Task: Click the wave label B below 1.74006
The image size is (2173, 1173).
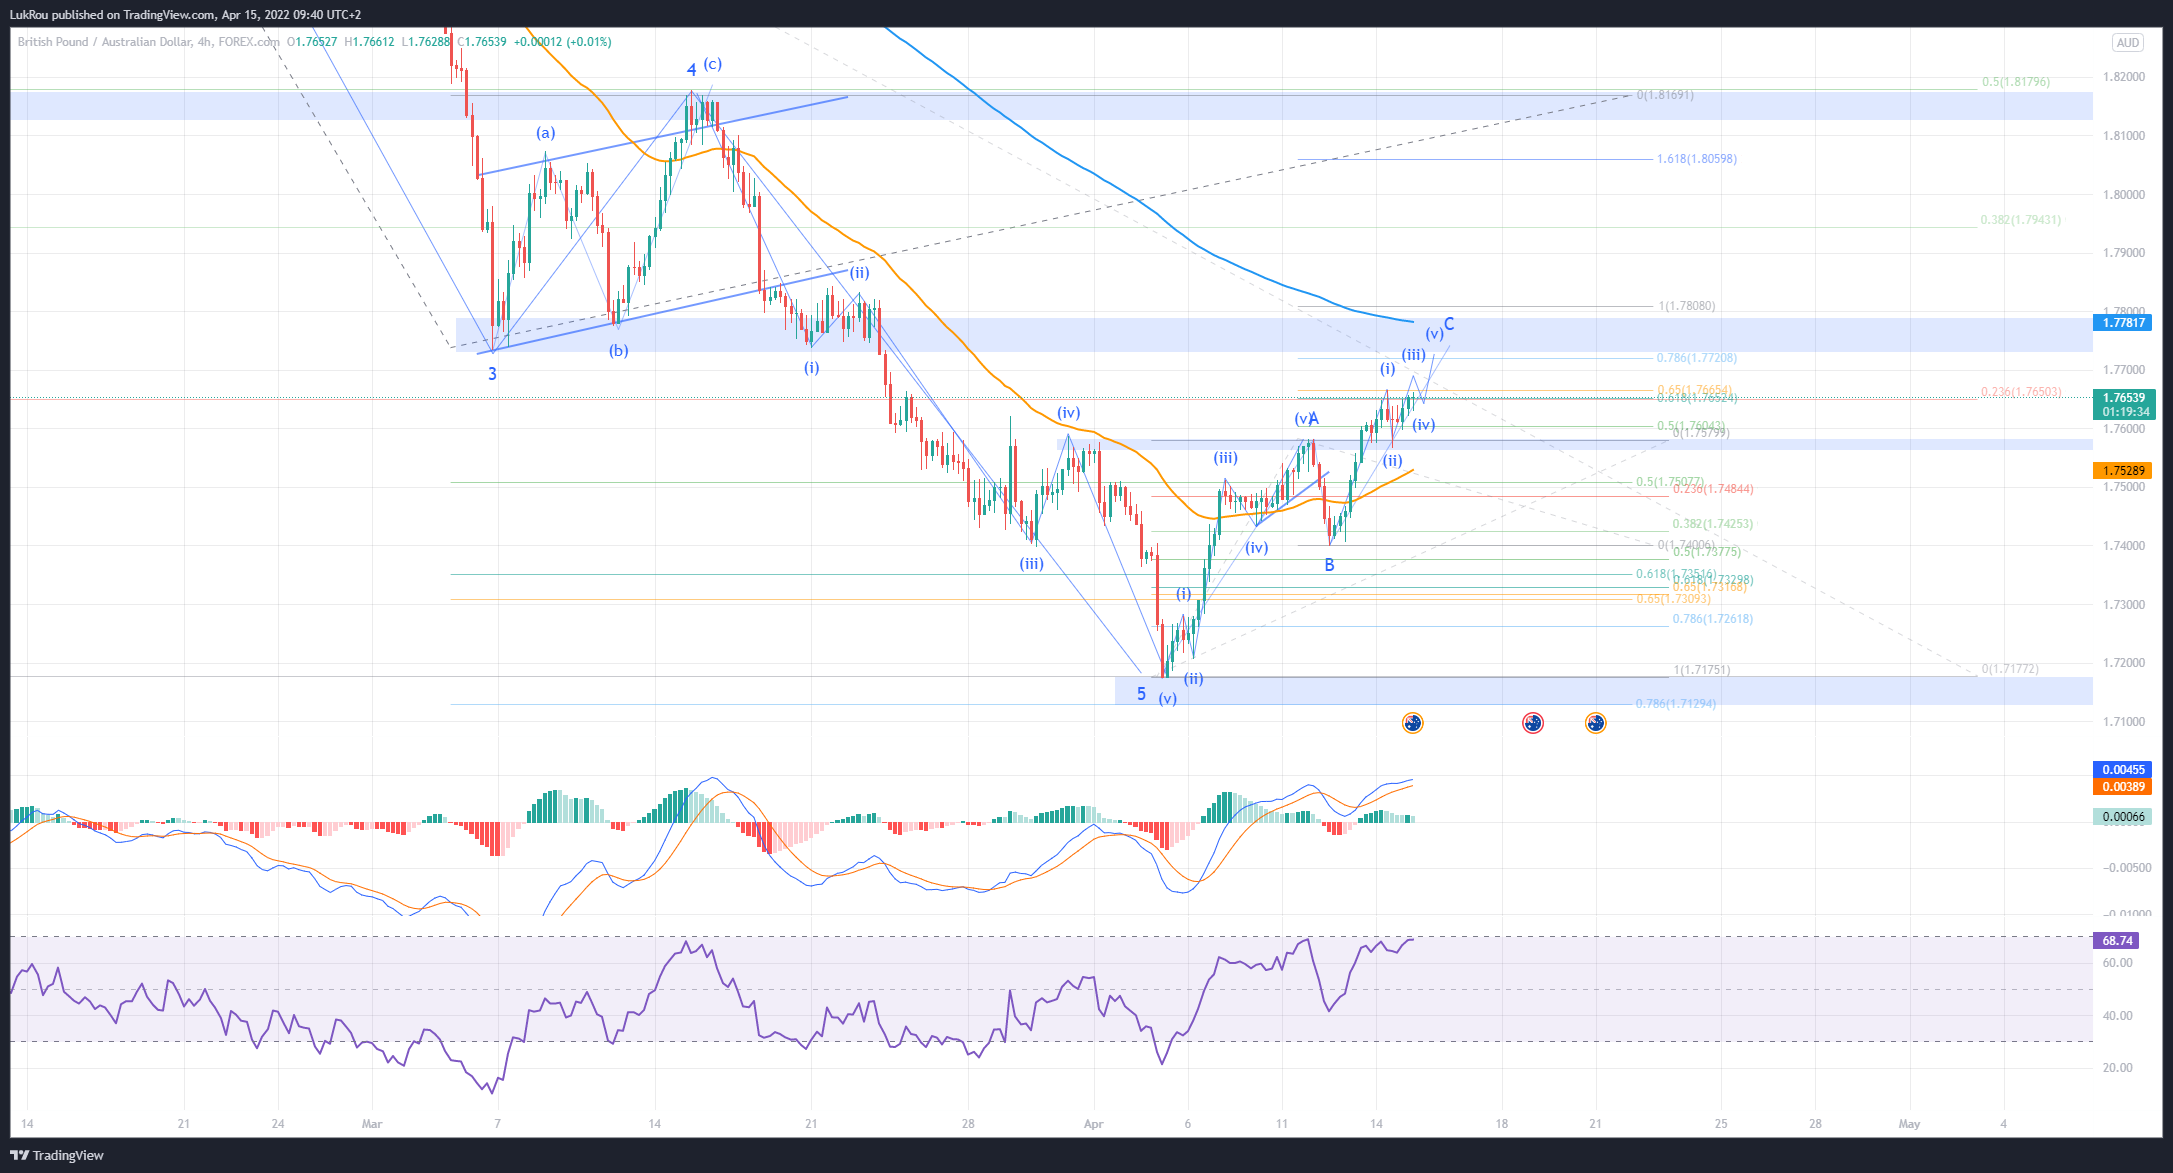Action: coord(1329,565)
